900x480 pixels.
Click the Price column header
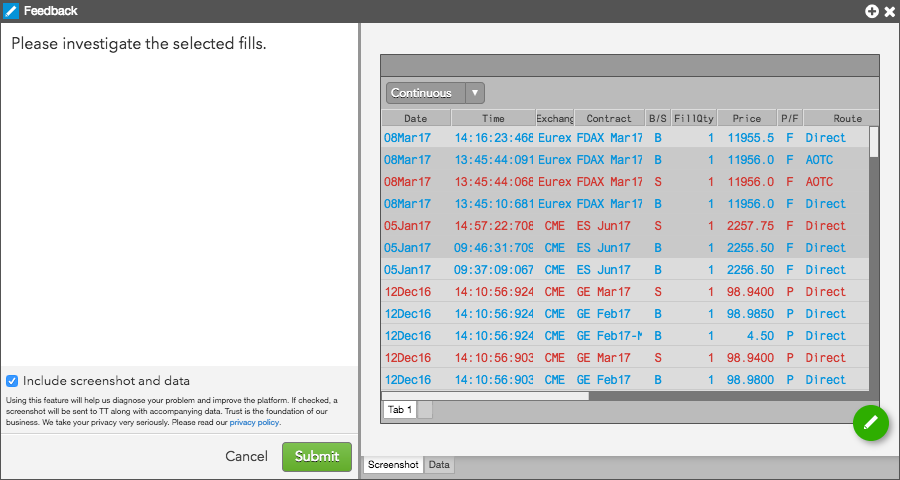pyautogui.click(x=747, y=118)
